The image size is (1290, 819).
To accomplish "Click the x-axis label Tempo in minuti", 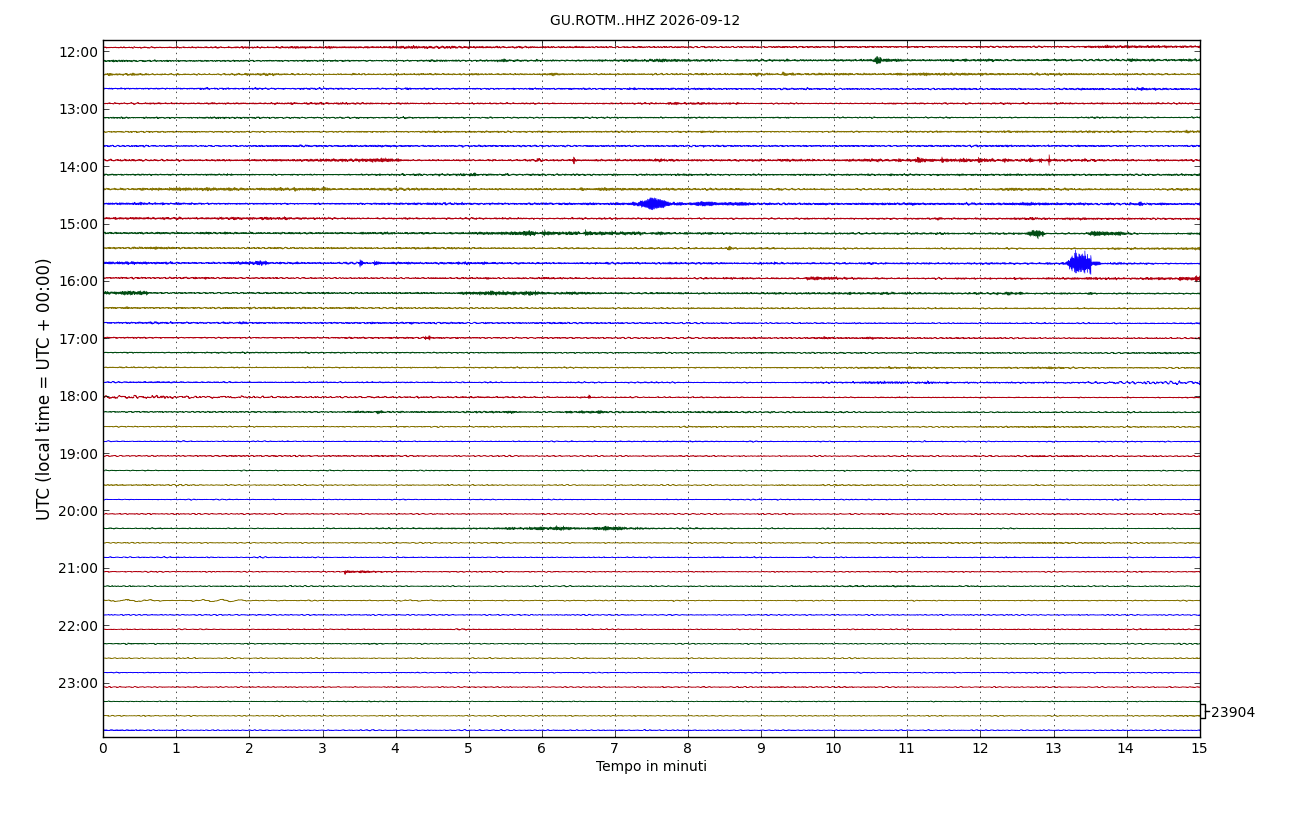I will click(651, 767).
